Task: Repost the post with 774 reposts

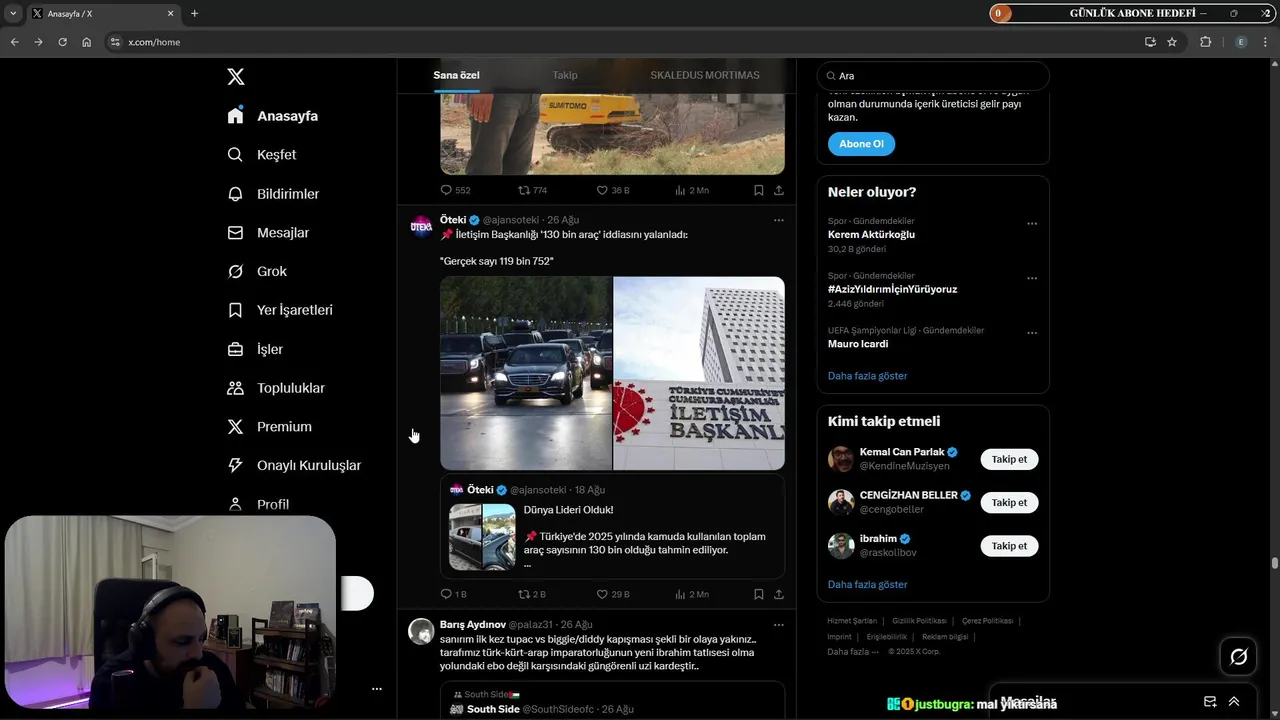Action: point(532,190)
